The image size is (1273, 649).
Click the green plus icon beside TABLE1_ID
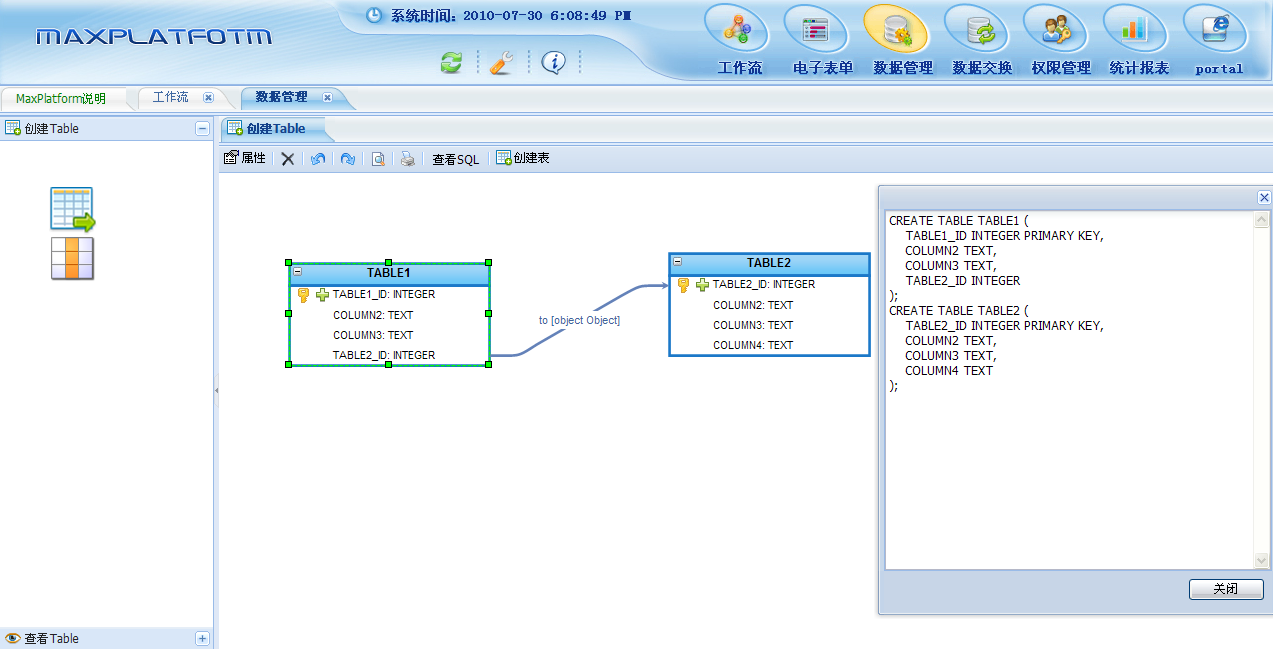(322, 295)
